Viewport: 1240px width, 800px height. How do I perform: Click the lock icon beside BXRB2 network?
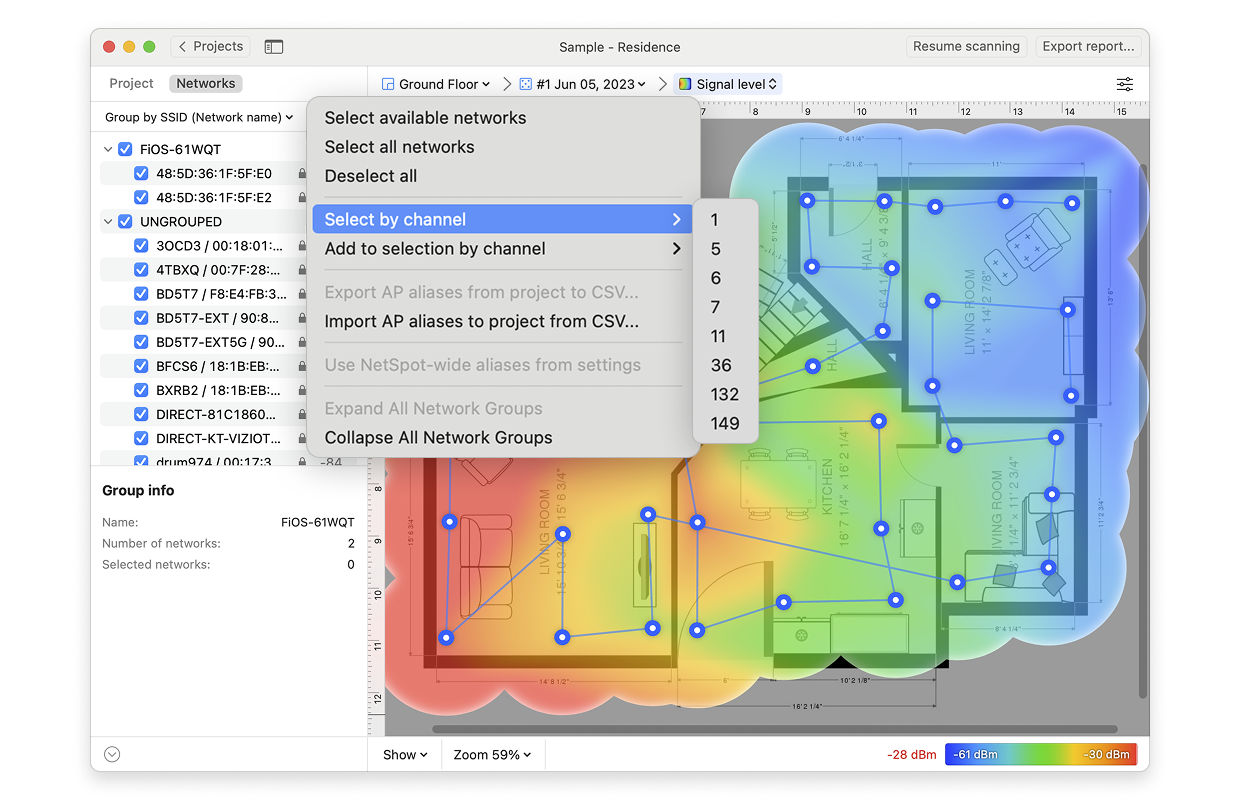point(302,390)
